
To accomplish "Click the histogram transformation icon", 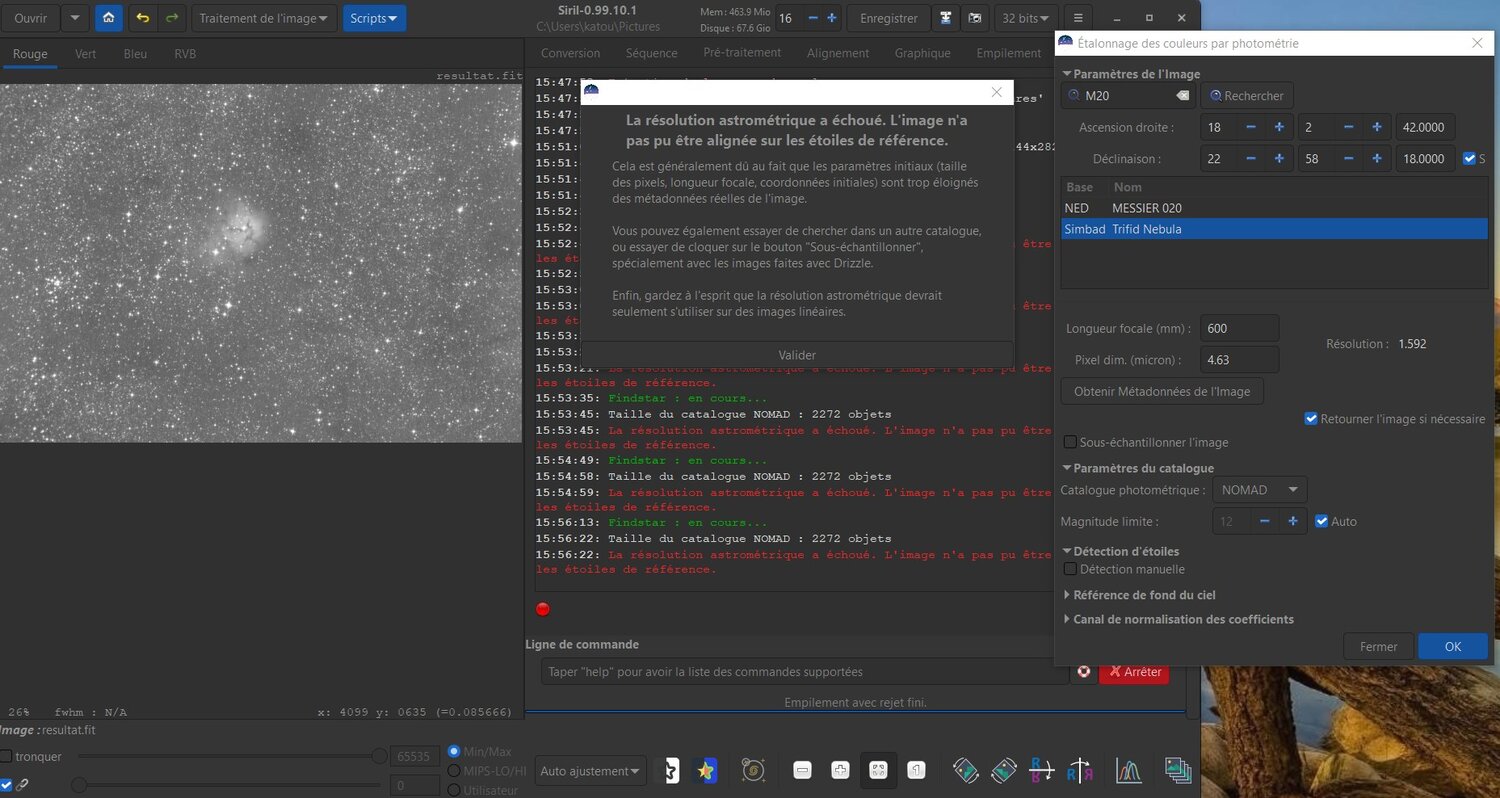I will coord(1129,770).
